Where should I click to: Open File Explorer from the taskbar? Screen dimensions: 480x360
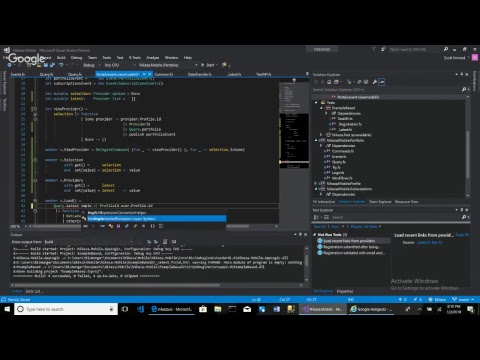coord(218,309)
